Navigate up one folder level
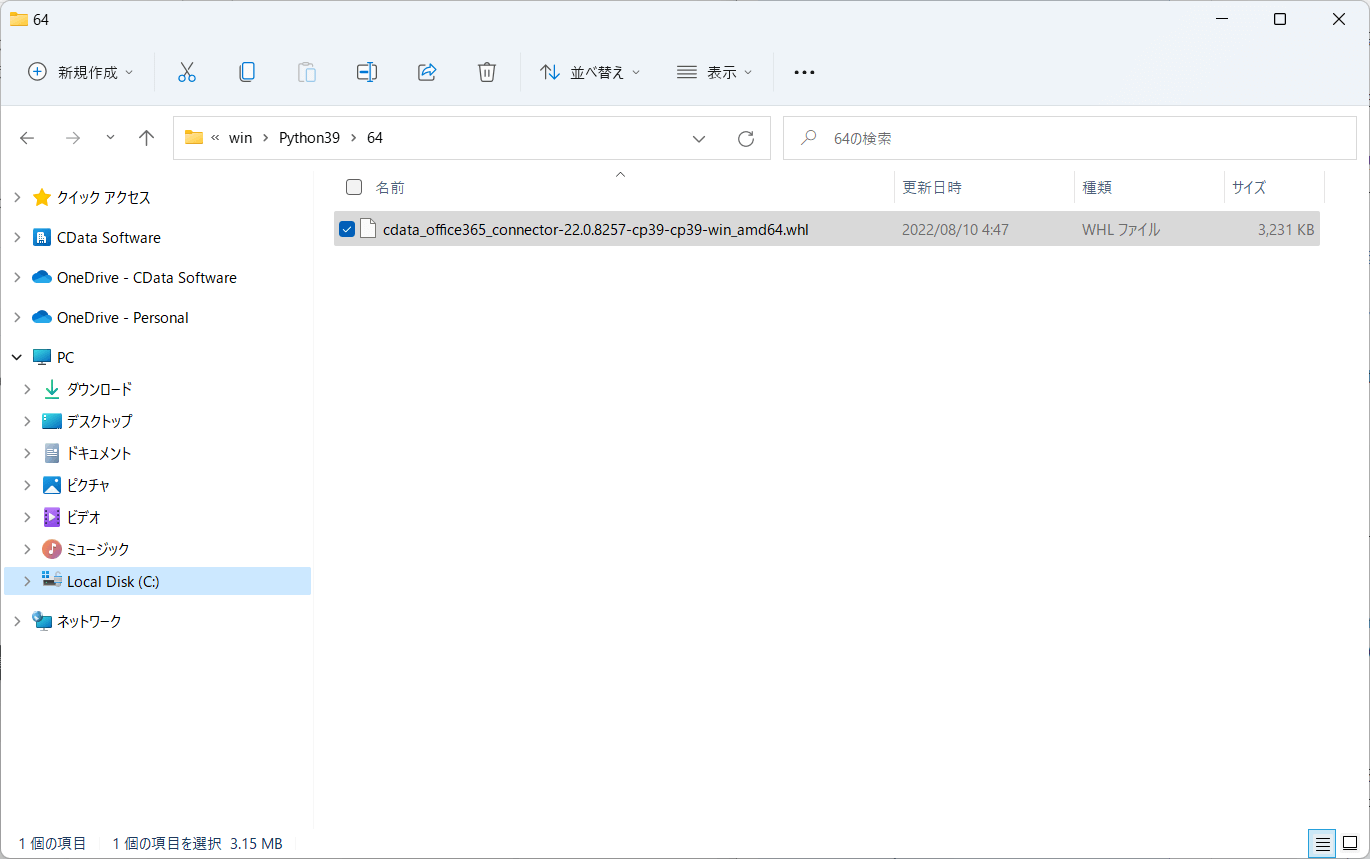 point(146,138)
